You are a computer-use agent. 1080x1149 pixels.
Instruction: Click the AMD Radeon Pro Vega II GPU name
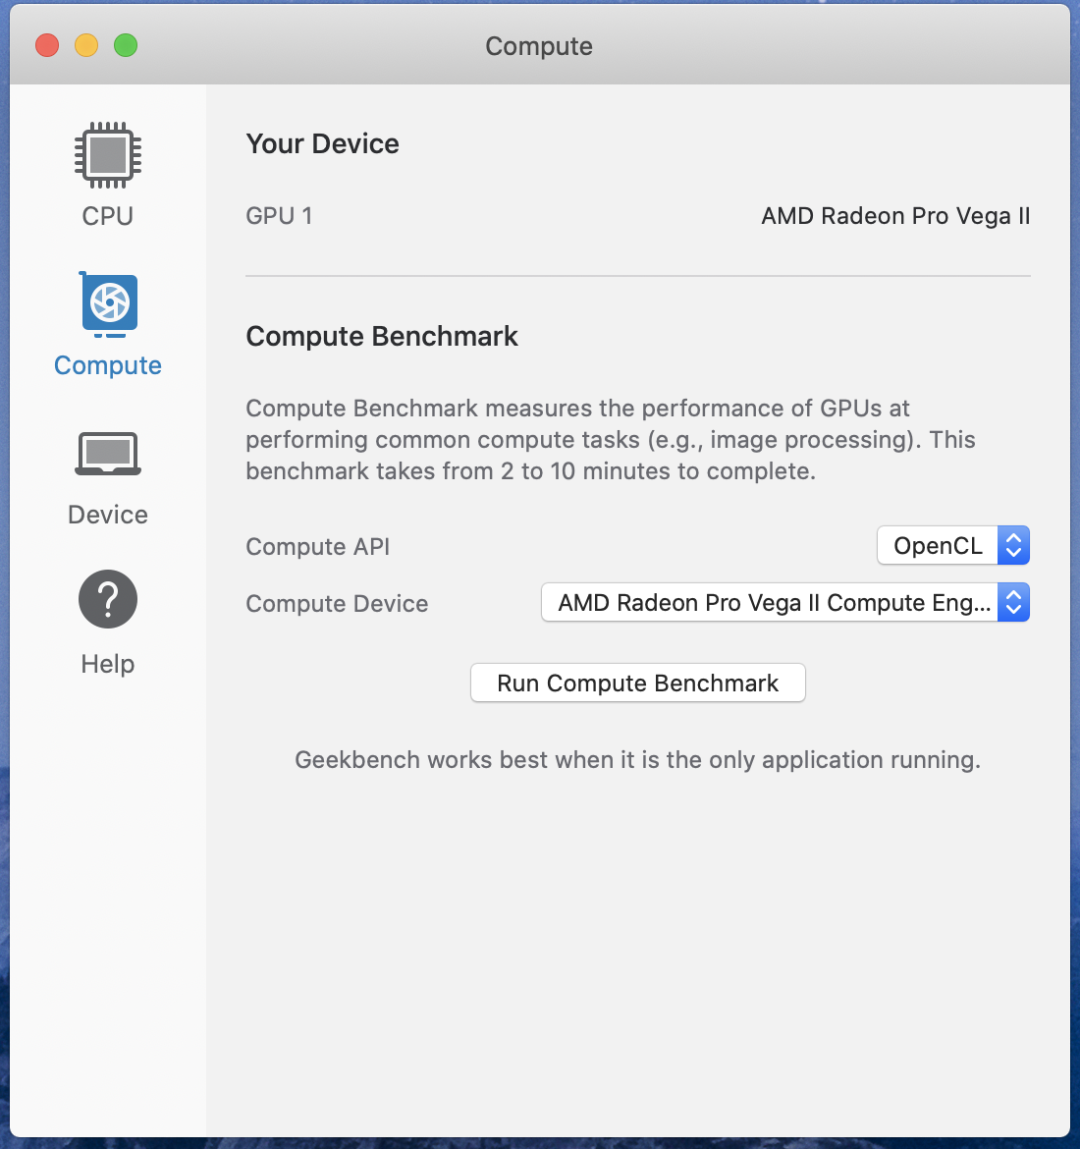coord(895,216)
